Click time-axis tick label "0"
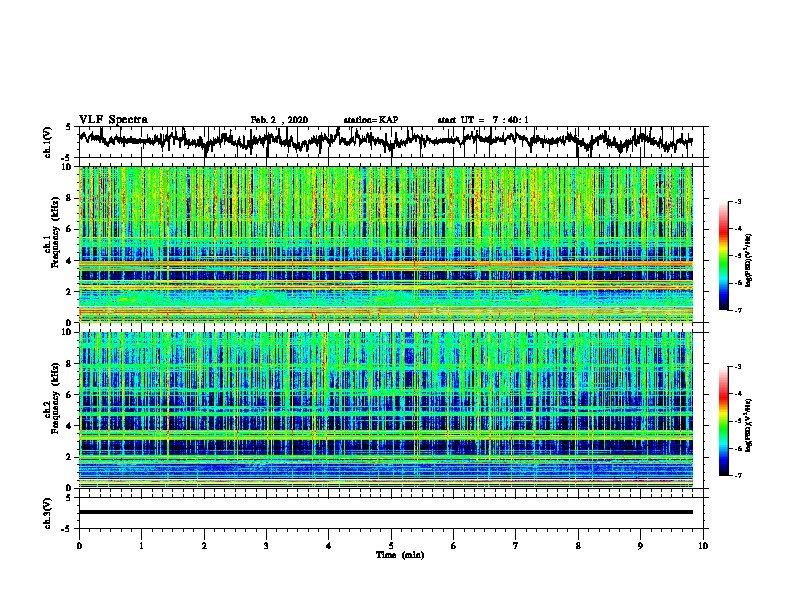The height and width of the screenshot is (612, 792). click(x=79, y=546)
